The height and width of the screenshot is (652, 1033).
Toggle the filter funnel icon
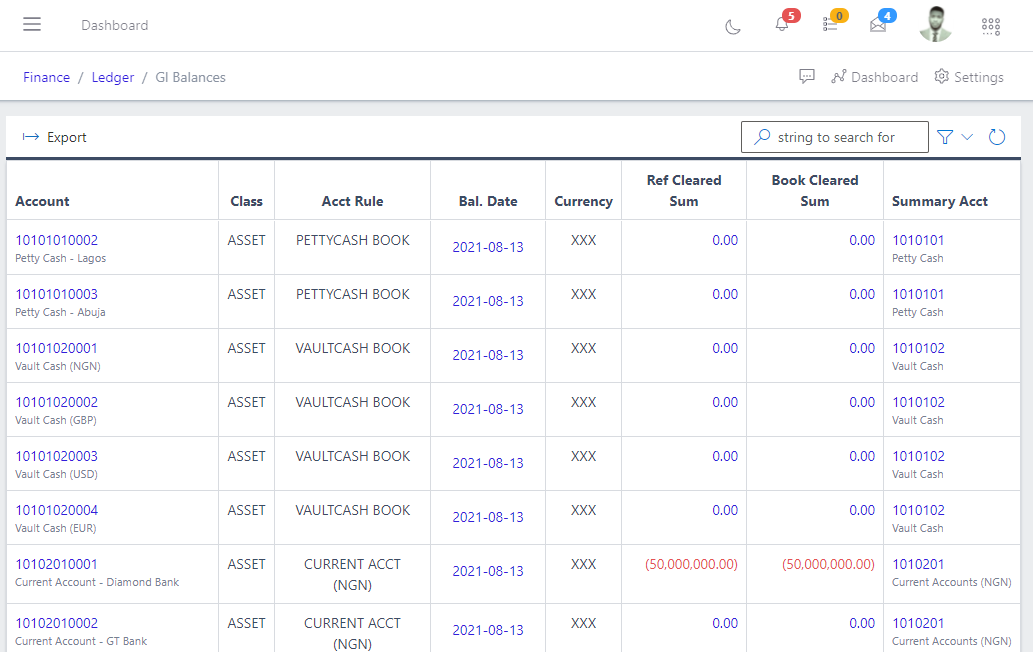944,137
